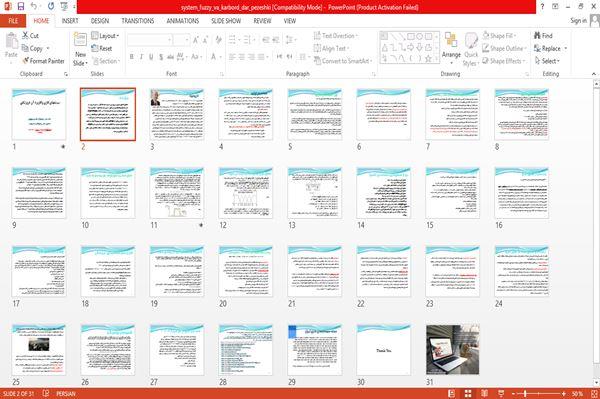Image resolution: width=600 pixels, height=399 pixels.
Task: Open the font name combo box
Action: click(149, 39)
